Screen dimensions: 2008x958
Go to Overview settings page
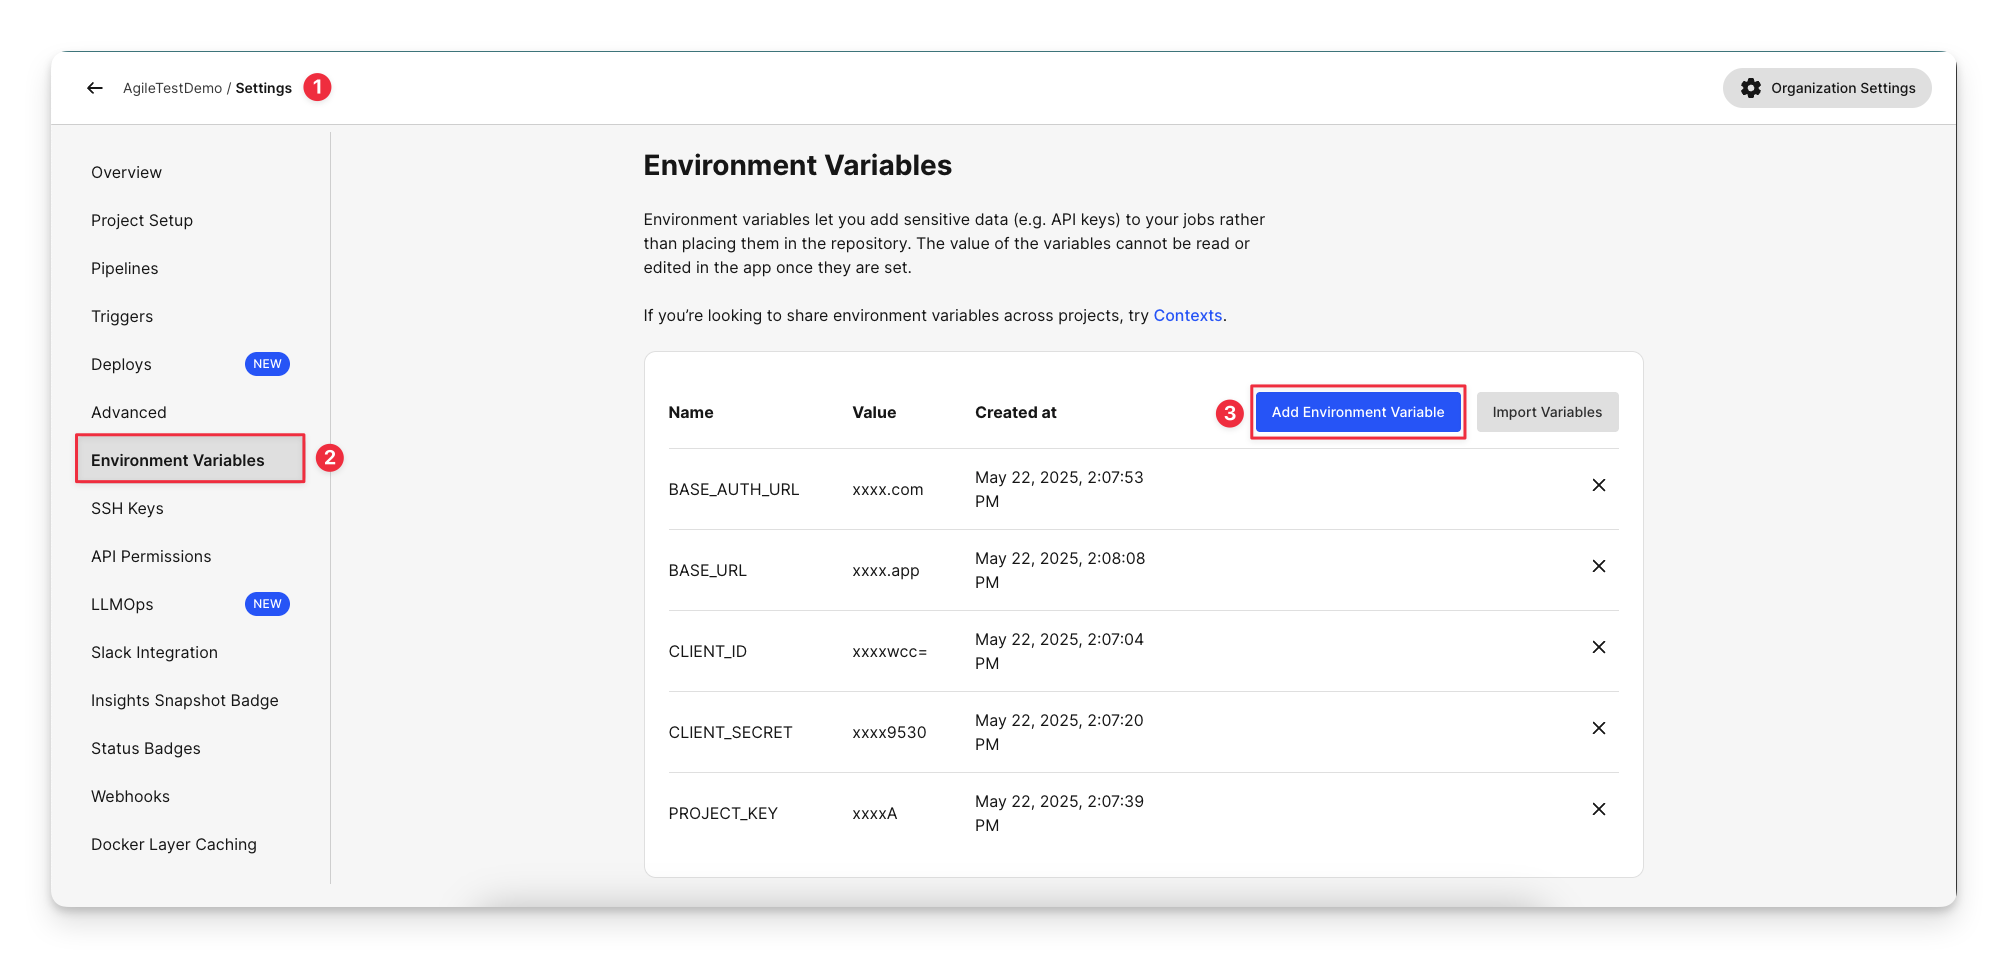[x=126, y=172]
